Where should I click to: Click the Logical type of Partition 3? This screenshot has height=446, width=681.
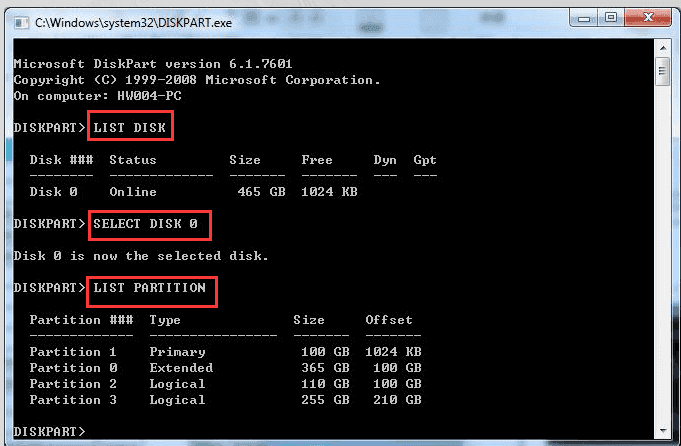(x=177, y=400)
